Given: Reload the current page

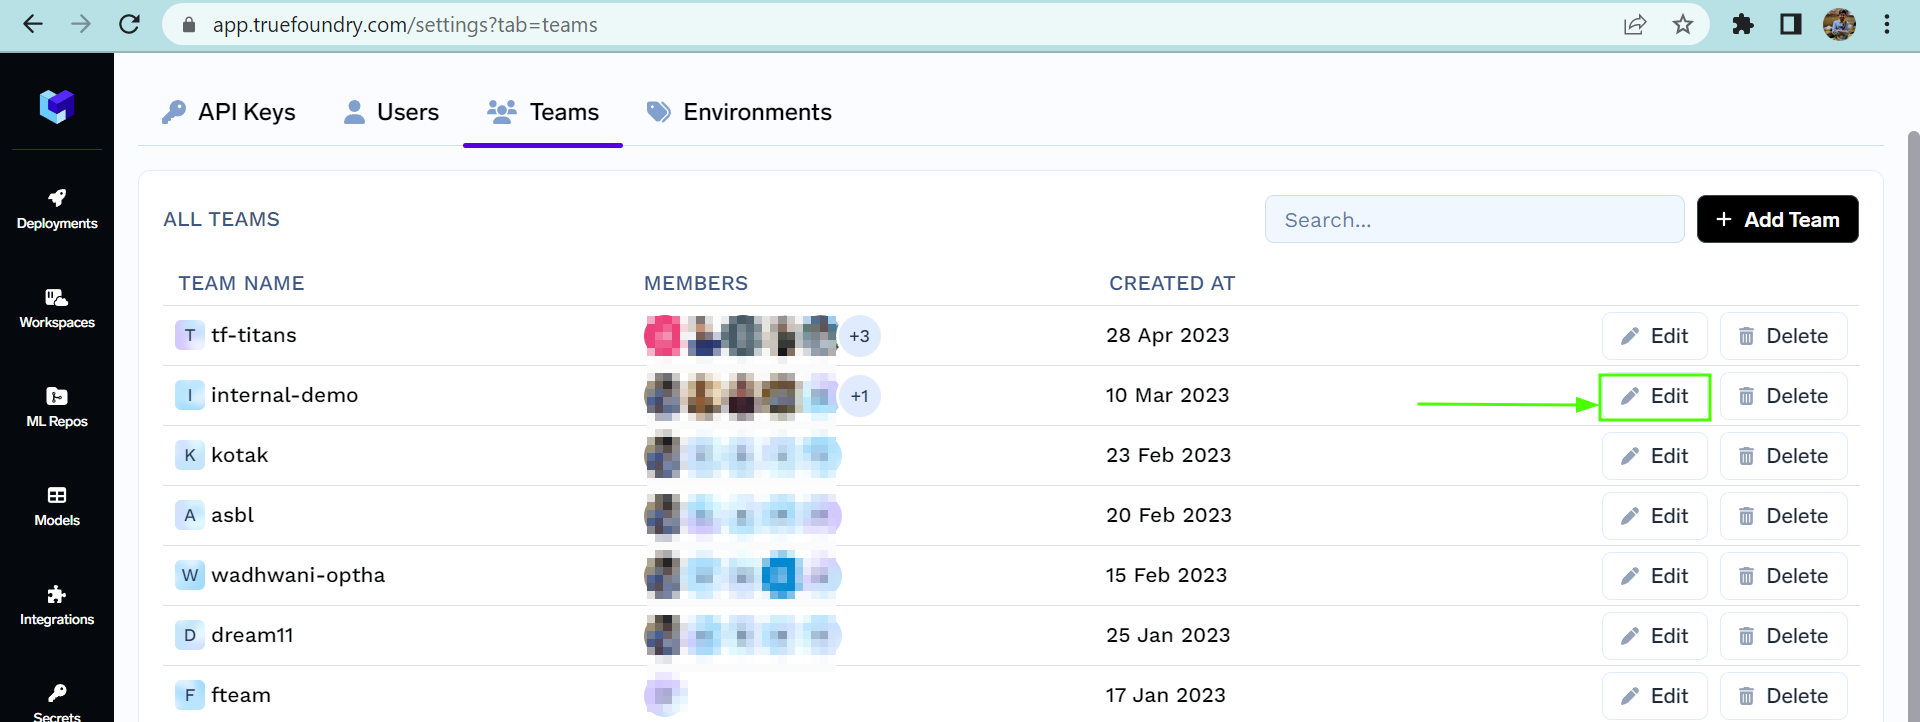Looking at the screenshot, I should tap(129, 24).
